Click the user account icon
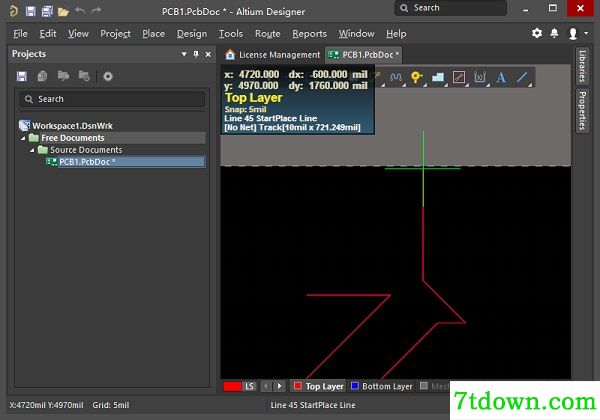The width and height of the screenshot is (600, 420). click(x=572, y=34)
